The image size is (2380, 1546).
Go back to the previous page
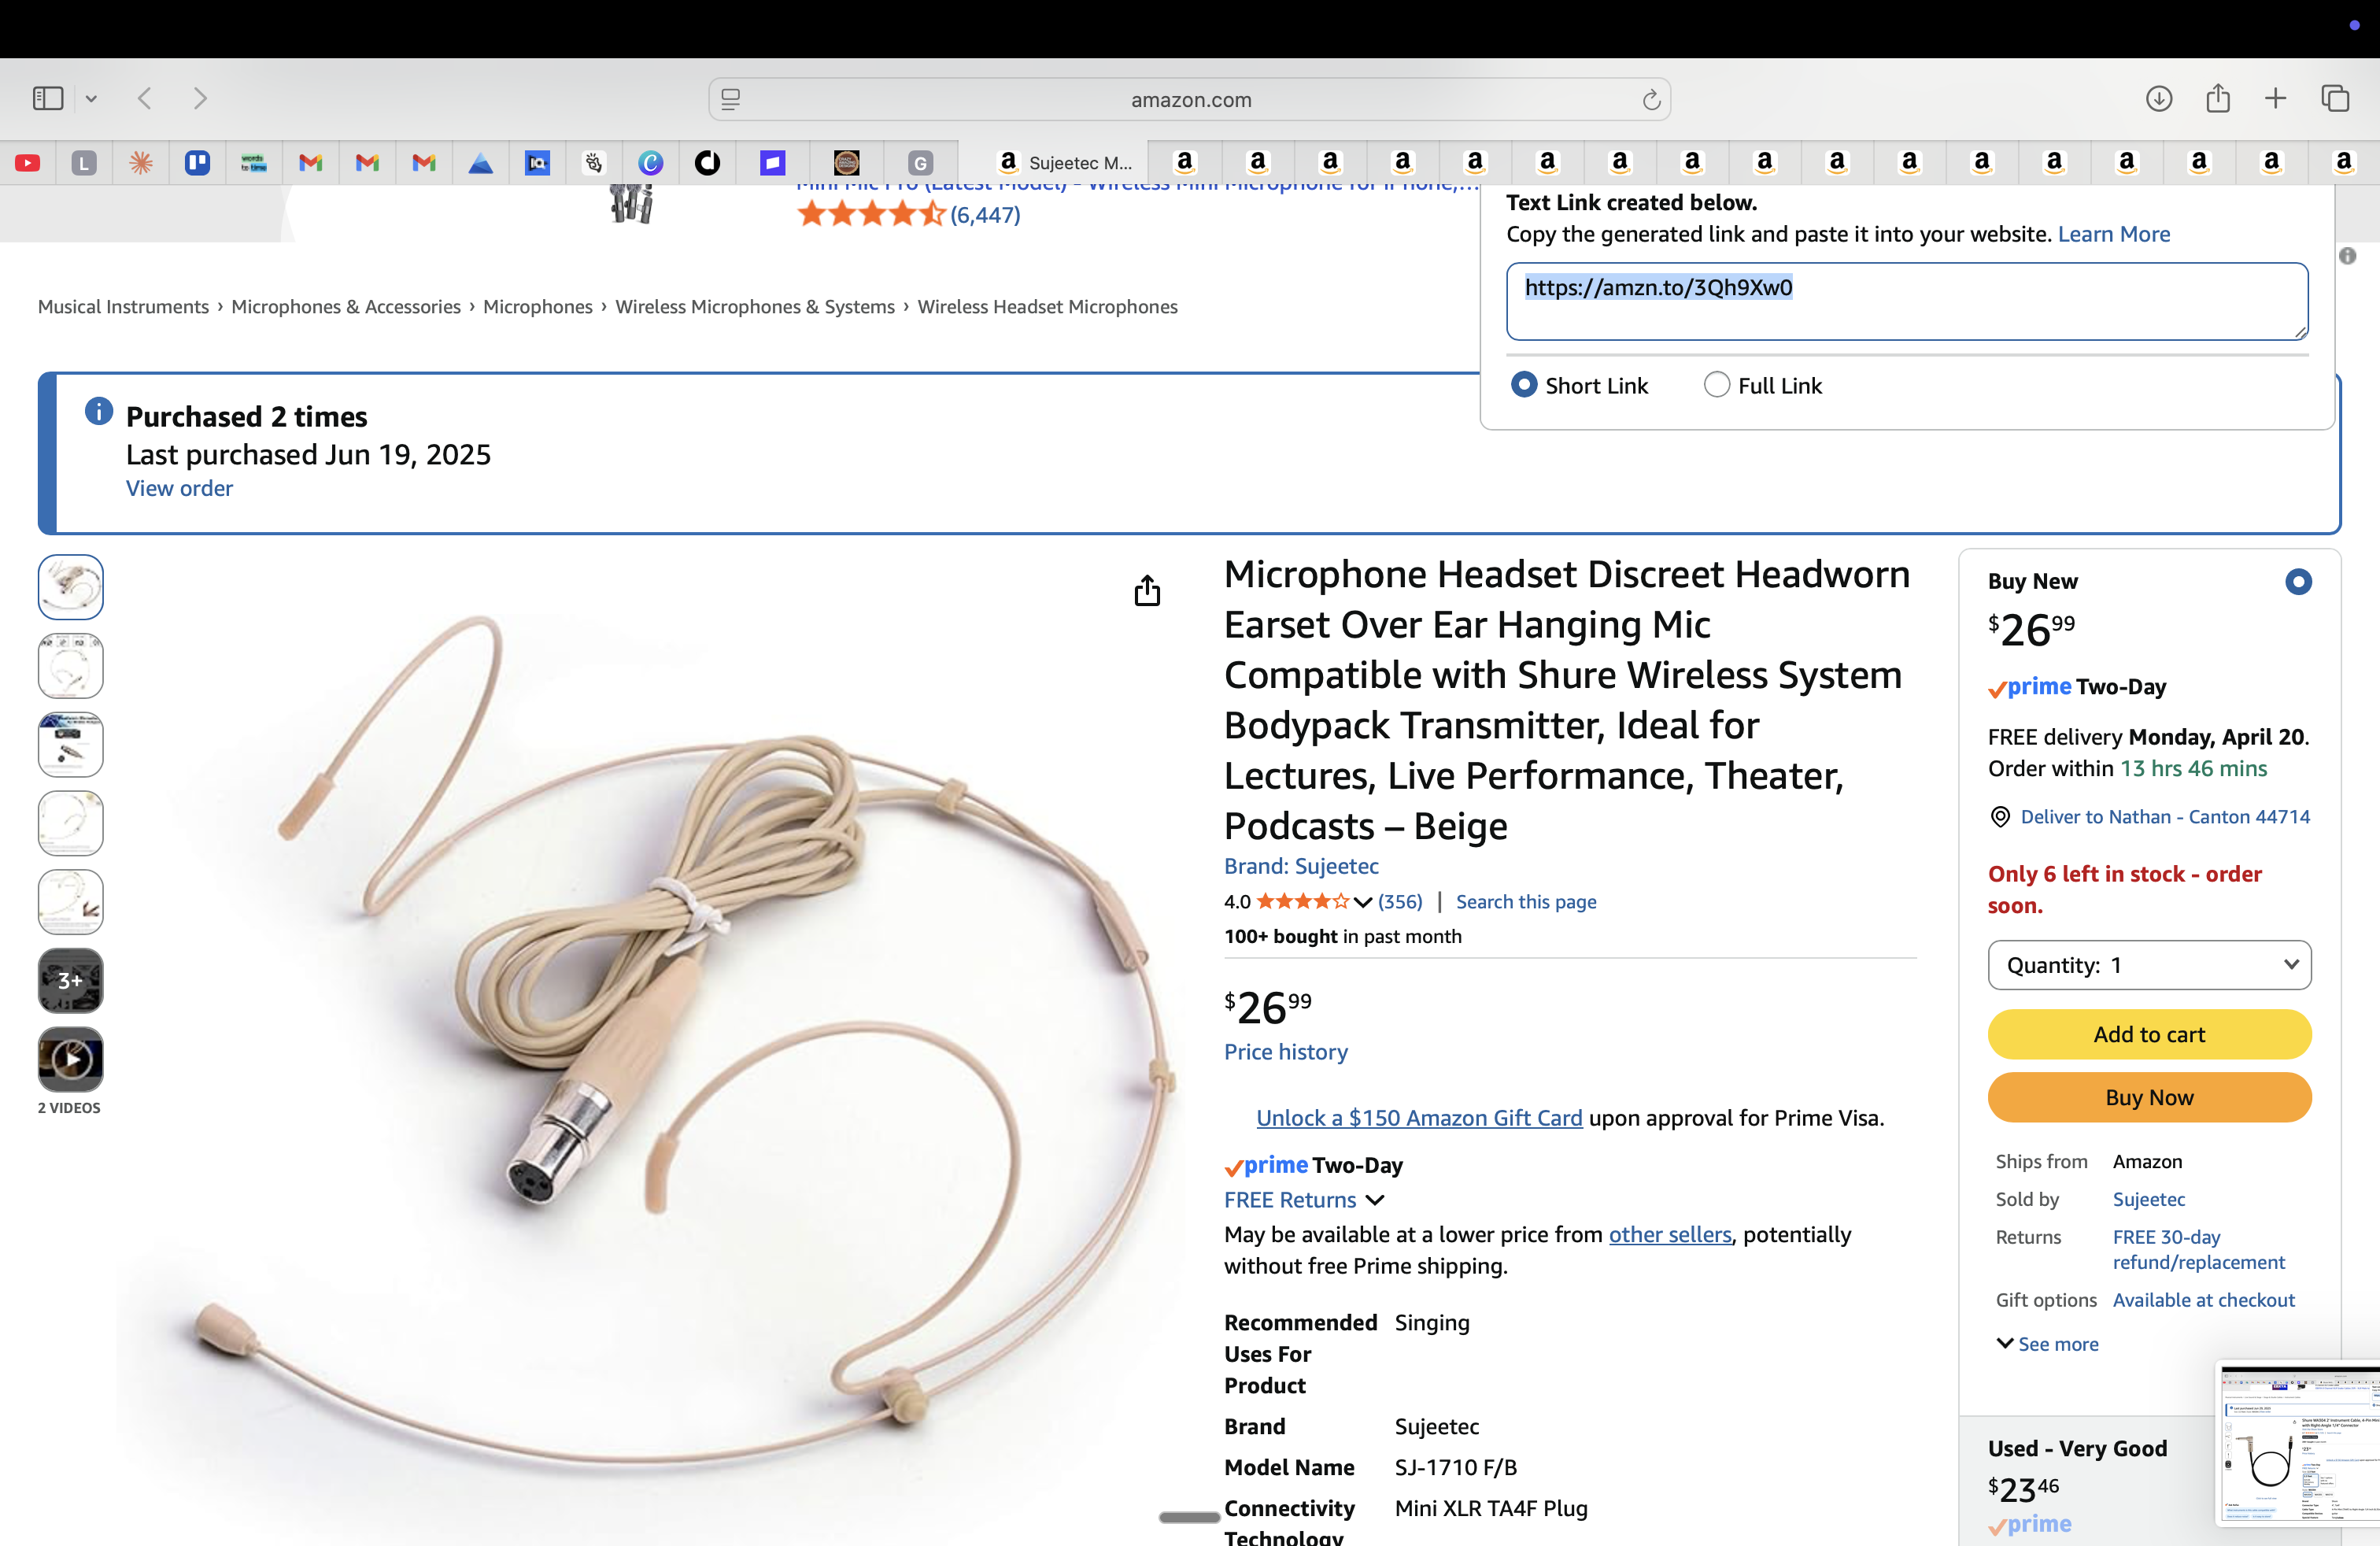[145, 98]
